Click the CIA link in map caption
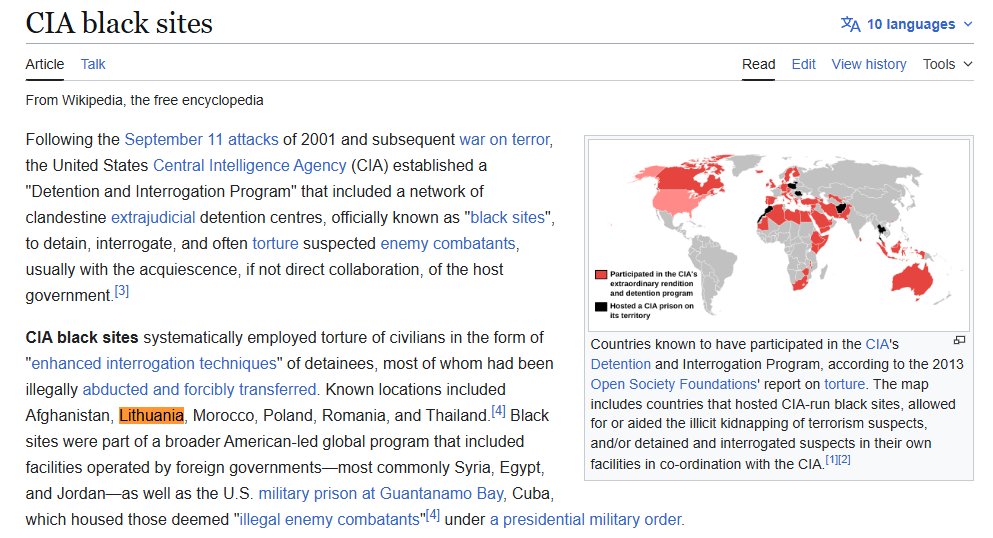The image size is (993, 538). pos(877,344)
